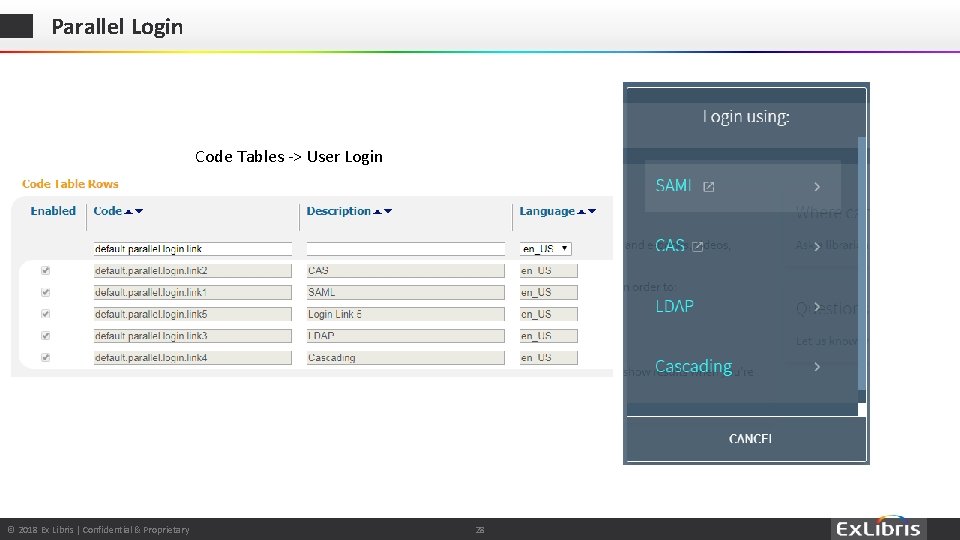Click the ExLibris logo in the footer
The width and height of the screenshot is (960, 540).
click(x=879, y=528)
